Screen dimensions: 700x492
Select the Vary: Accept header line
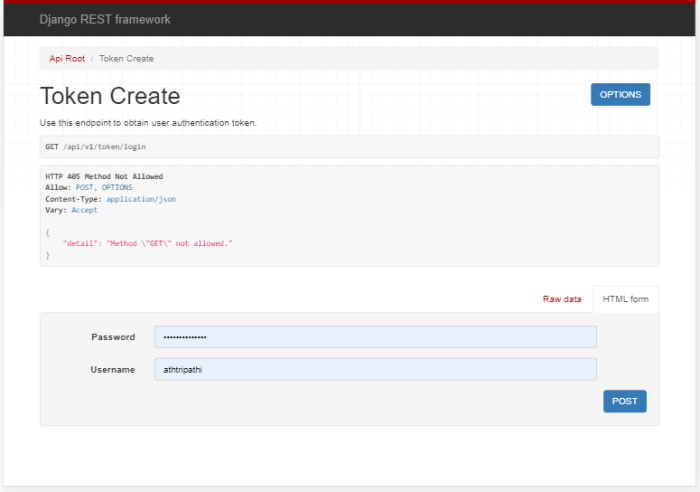pos(71,210)
